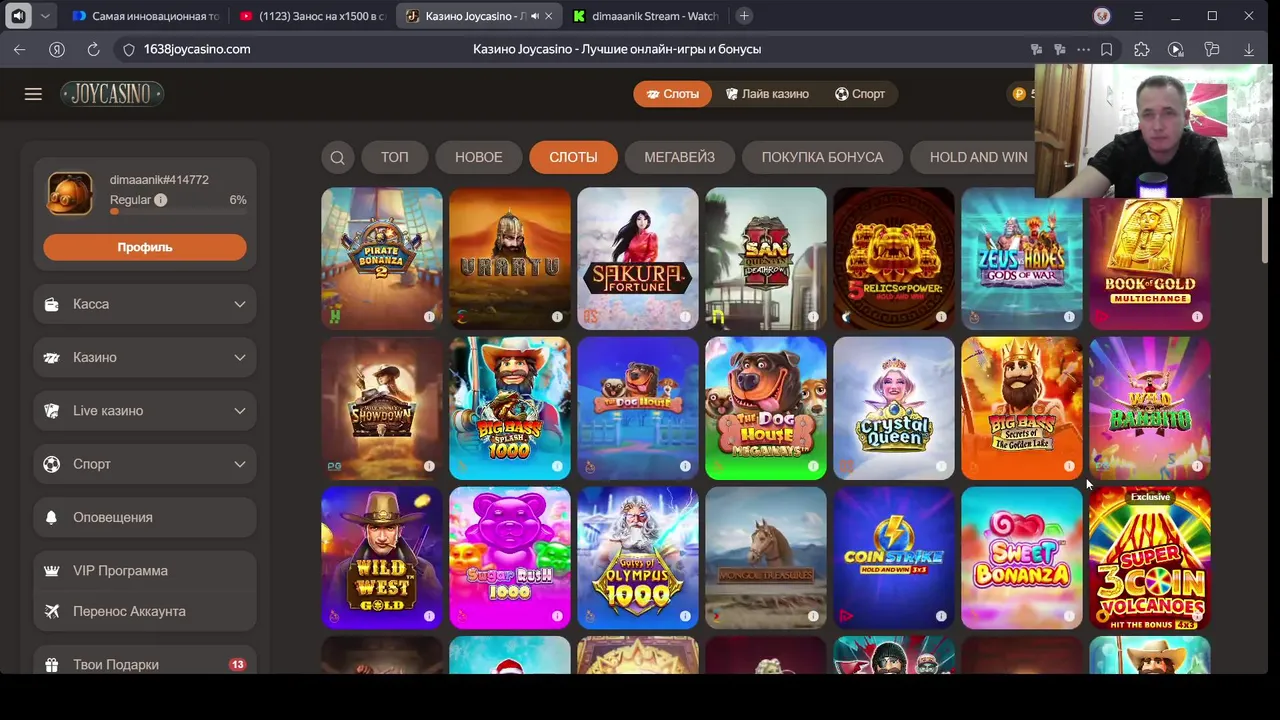Click info icon on Crystal Queen tile
Image resolution: width=1280 pixels, height=720 pixels.
pos(941,466)
